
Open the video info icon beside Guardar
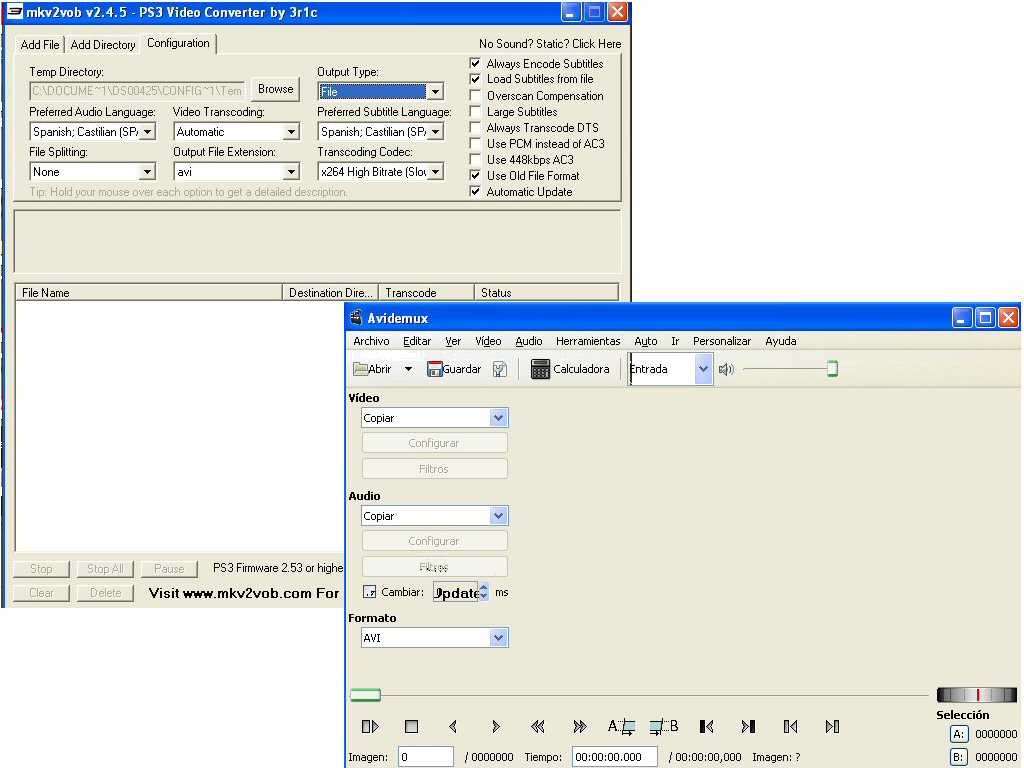coord(500,369)
